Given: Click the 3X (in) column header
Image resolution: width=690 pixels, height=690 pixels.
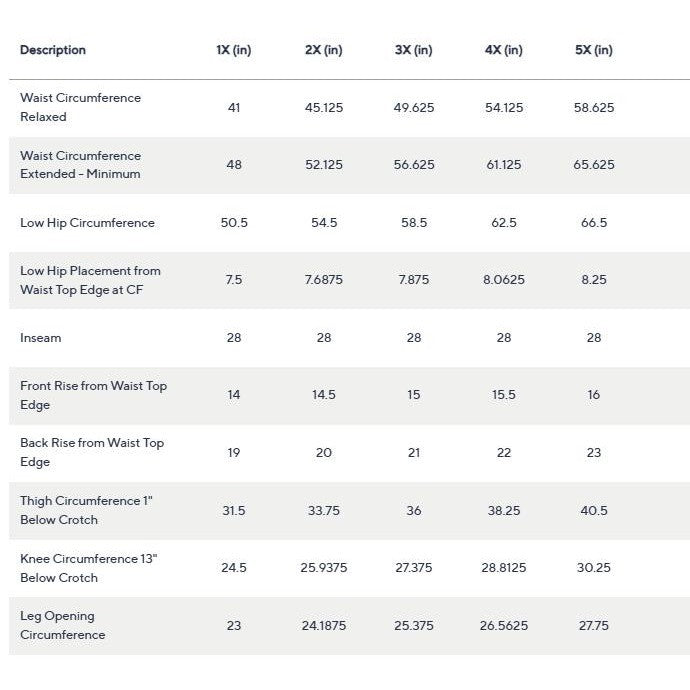Looking at the screenshot, I should point(414,50).
